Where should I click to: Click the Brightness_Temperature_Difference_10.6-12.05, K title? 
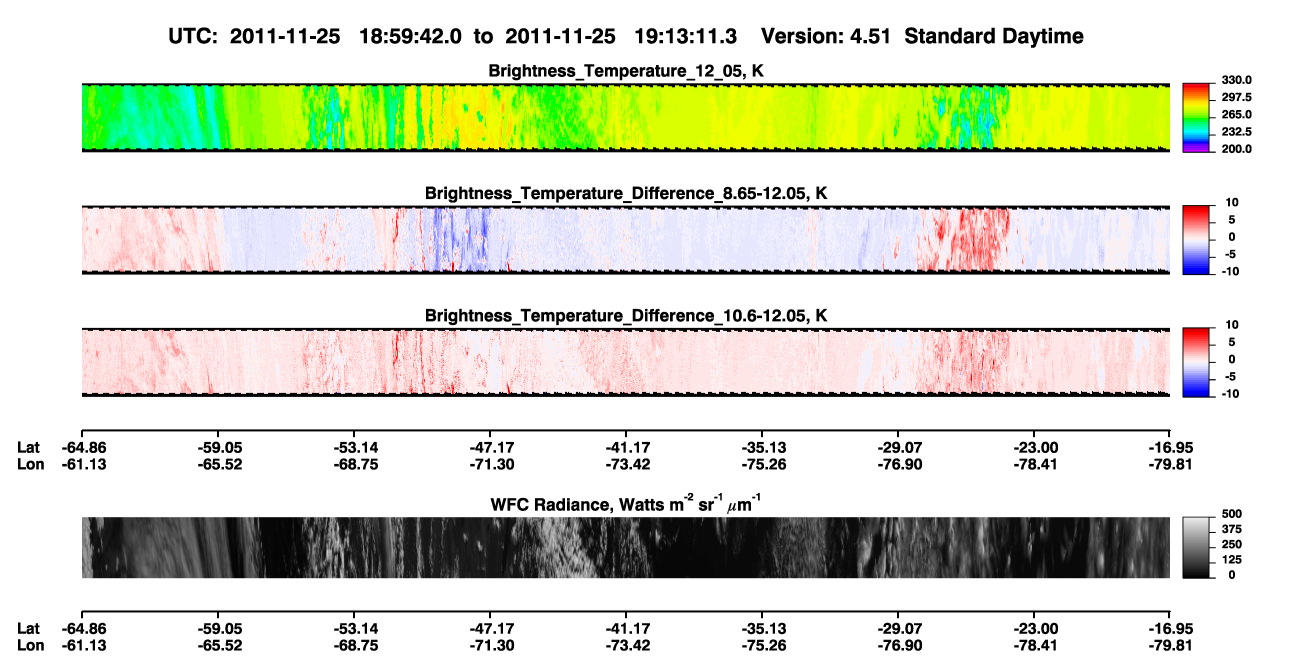626,315
